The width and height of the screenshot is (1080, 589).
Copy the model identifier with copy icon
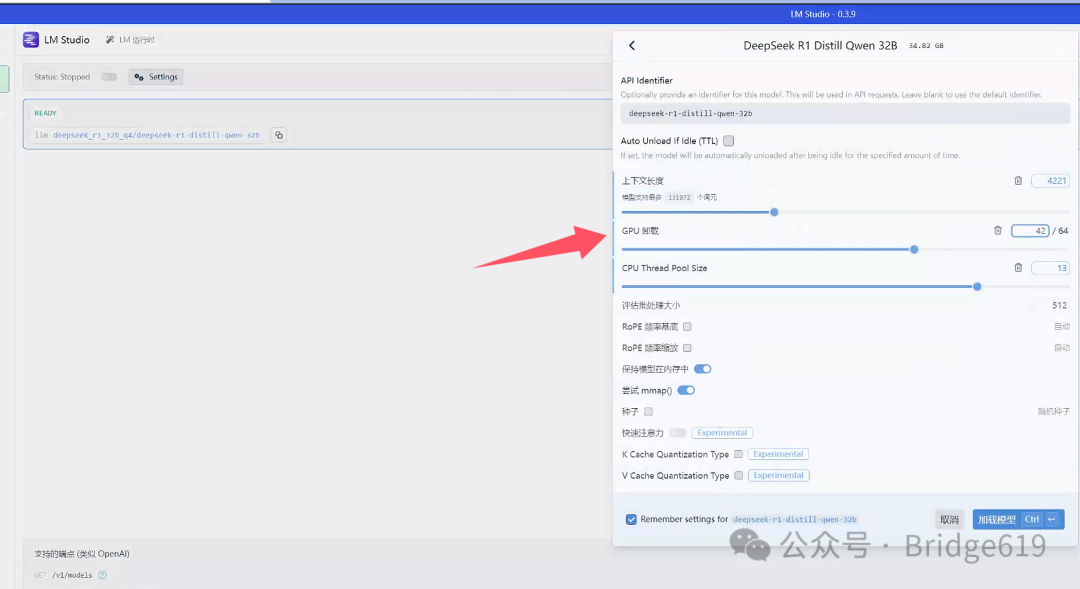point(279,135)
